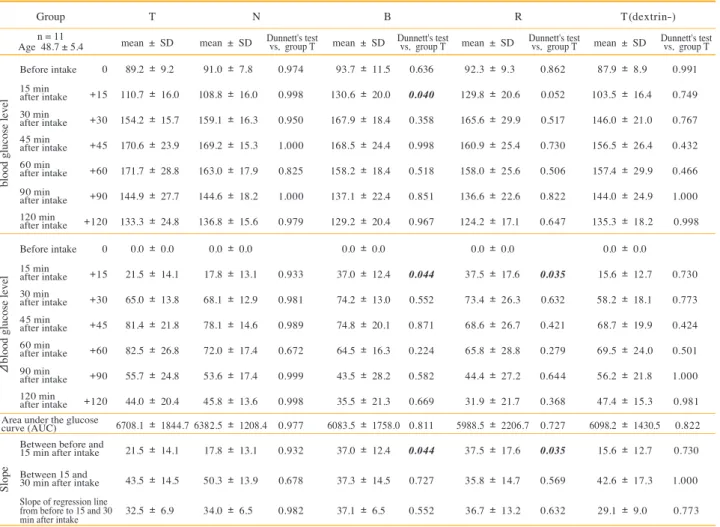This screenshot has width=720, height=527.
Task: Click the value "170.6 ± 23.9"
Action: coord(150,146)
